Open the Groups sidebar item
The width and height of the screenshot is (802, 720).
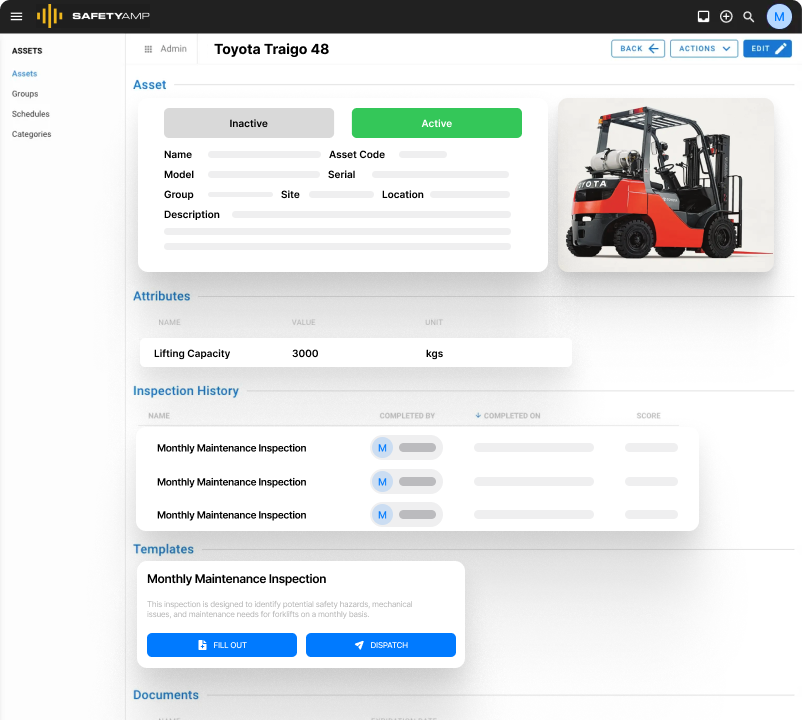[x=25, y=94]
